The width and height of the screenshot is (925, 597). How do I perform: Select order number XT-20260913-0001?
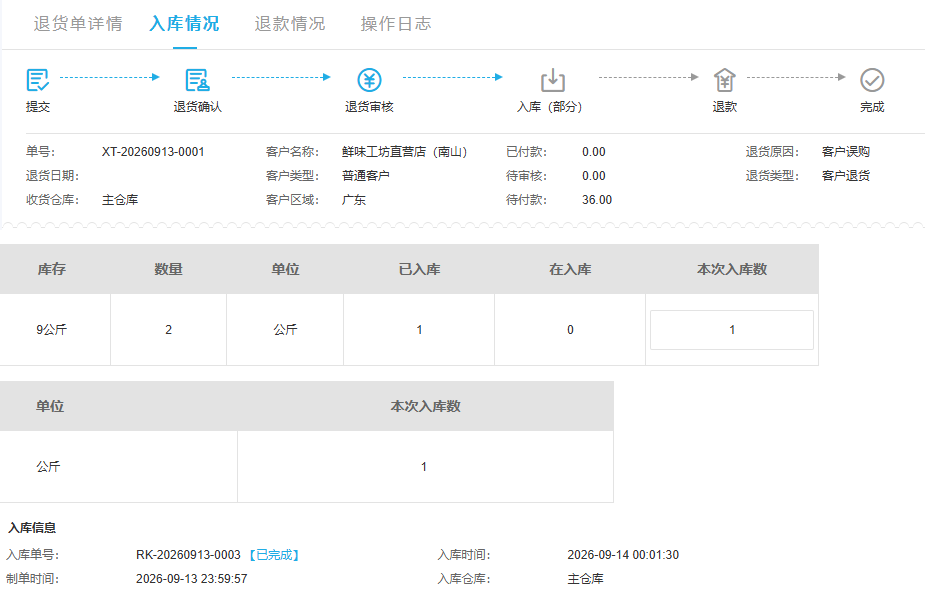[x=153, y=152]
